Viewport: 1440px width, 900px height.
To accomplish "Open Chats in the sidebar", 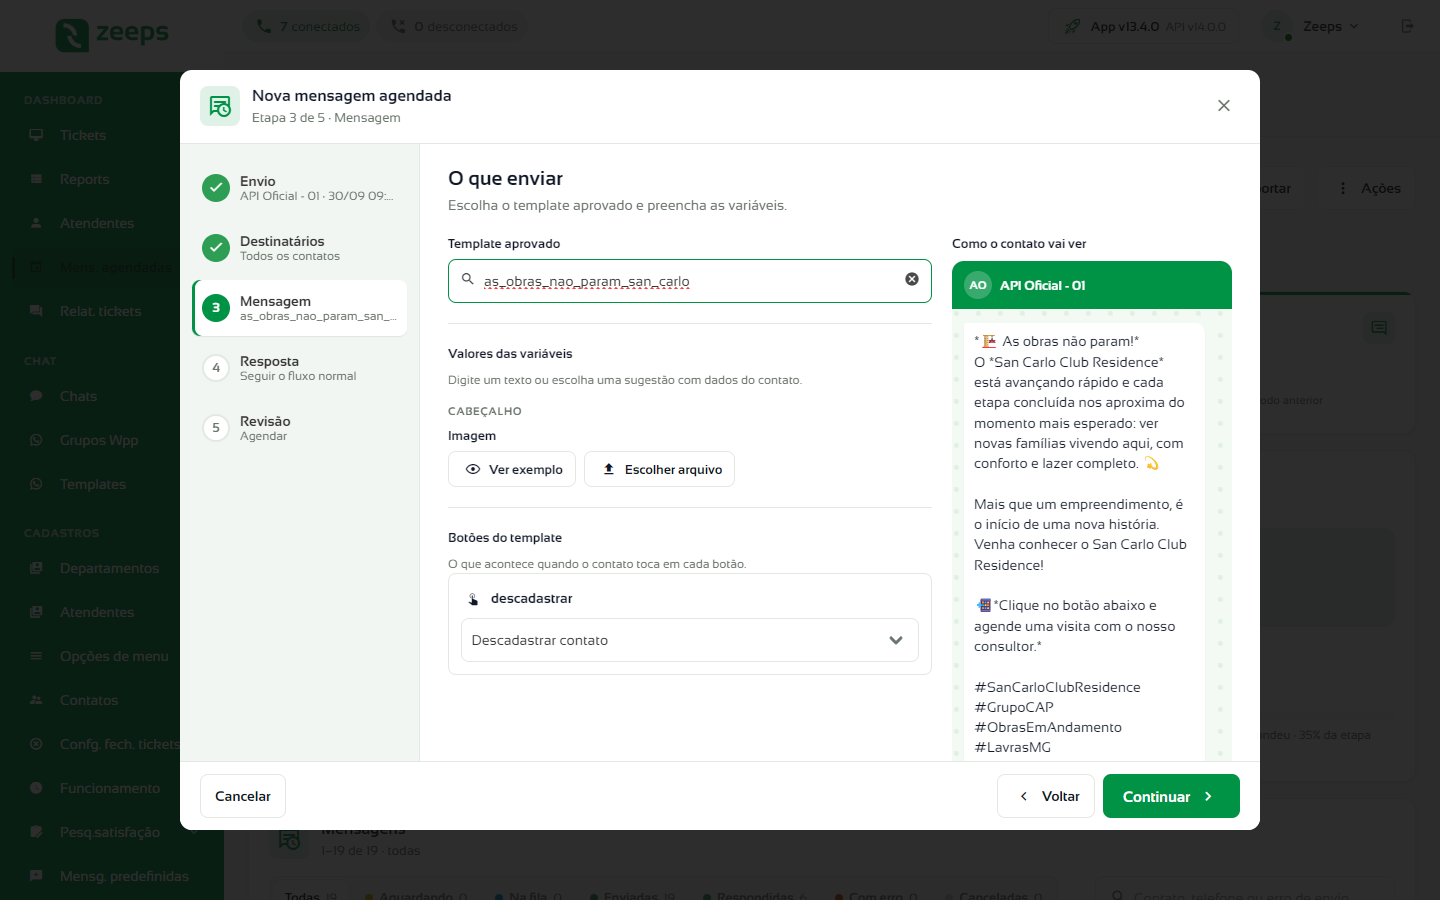I will coord(78,396).
